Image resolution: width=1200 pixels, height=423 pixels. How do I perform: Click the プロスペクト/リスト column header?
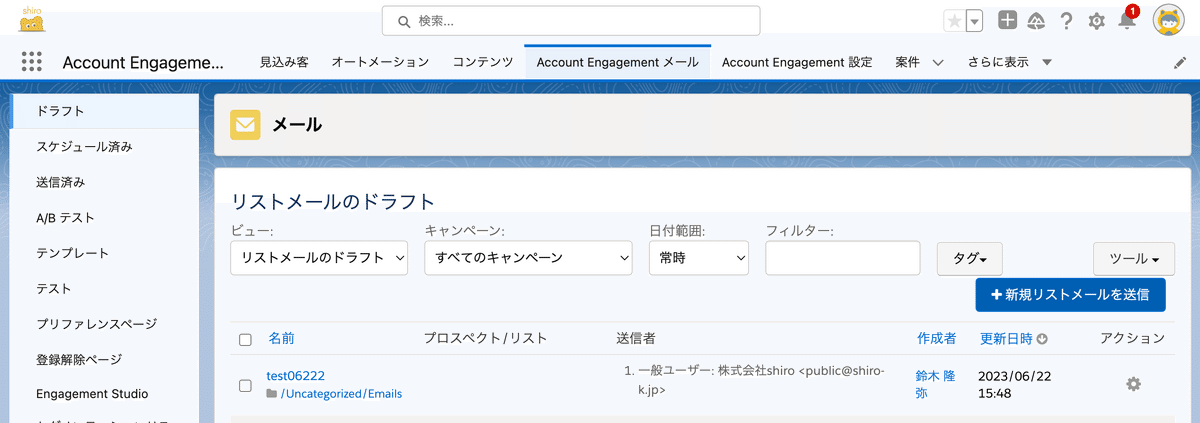point(485,339)
